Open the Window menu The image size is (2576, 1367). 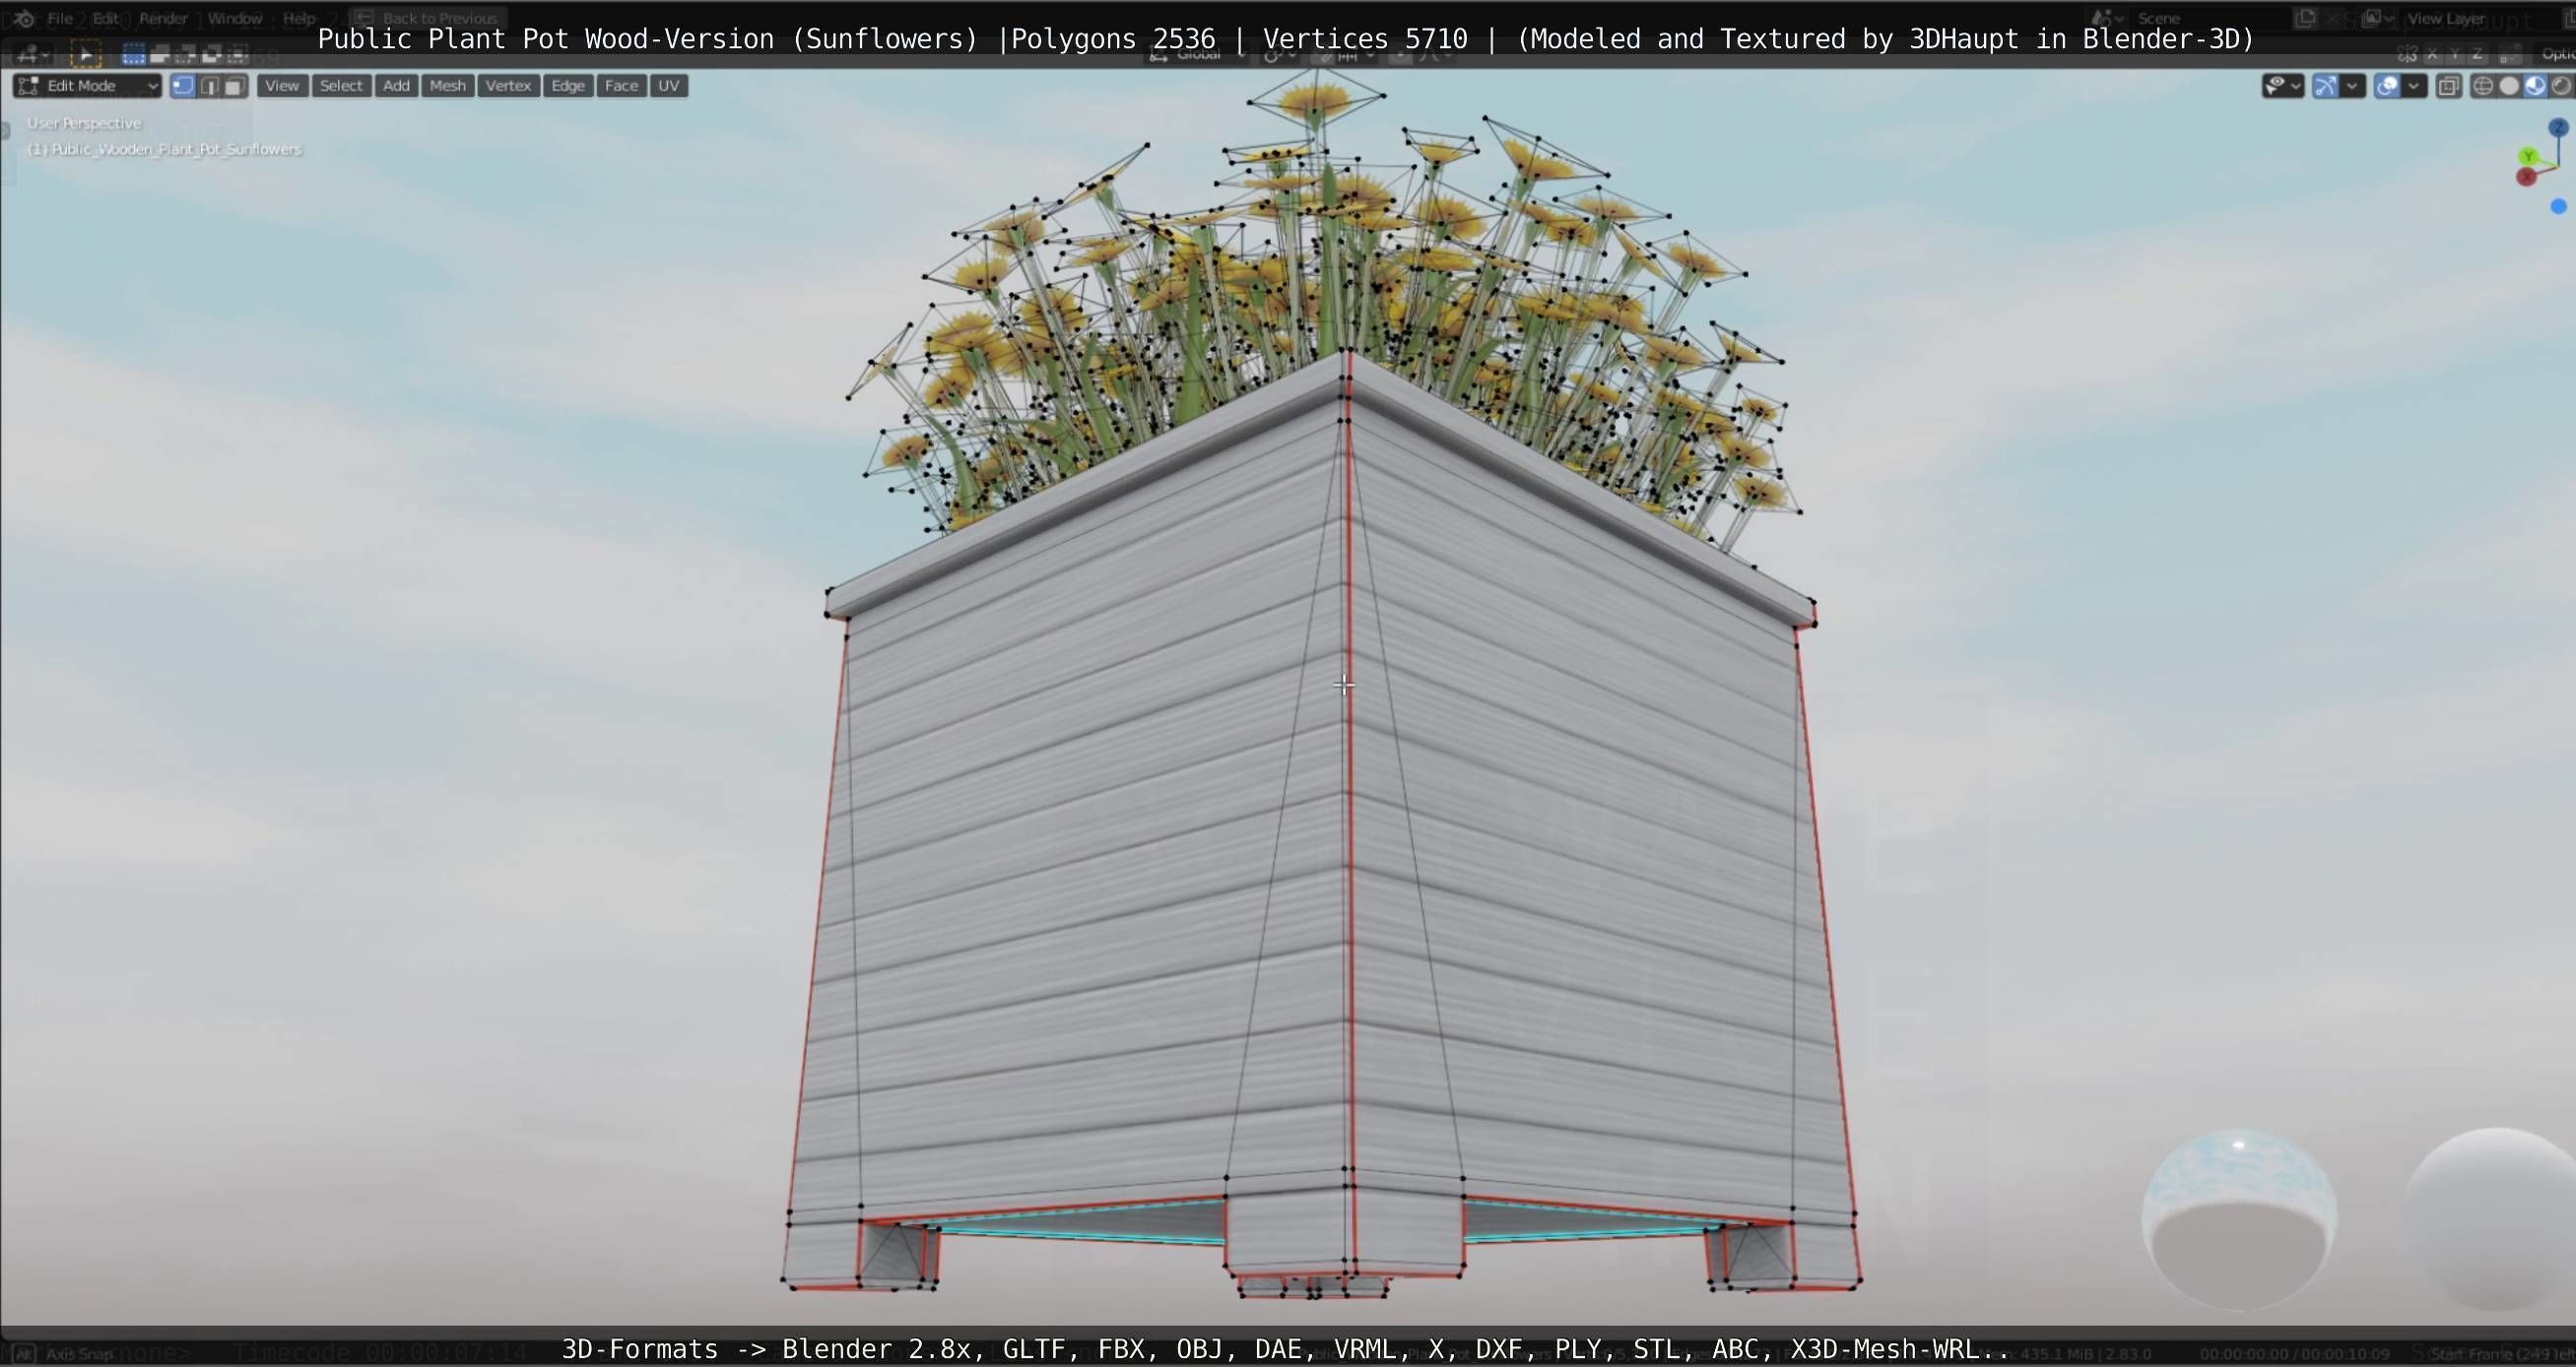[x=235, y=18]
